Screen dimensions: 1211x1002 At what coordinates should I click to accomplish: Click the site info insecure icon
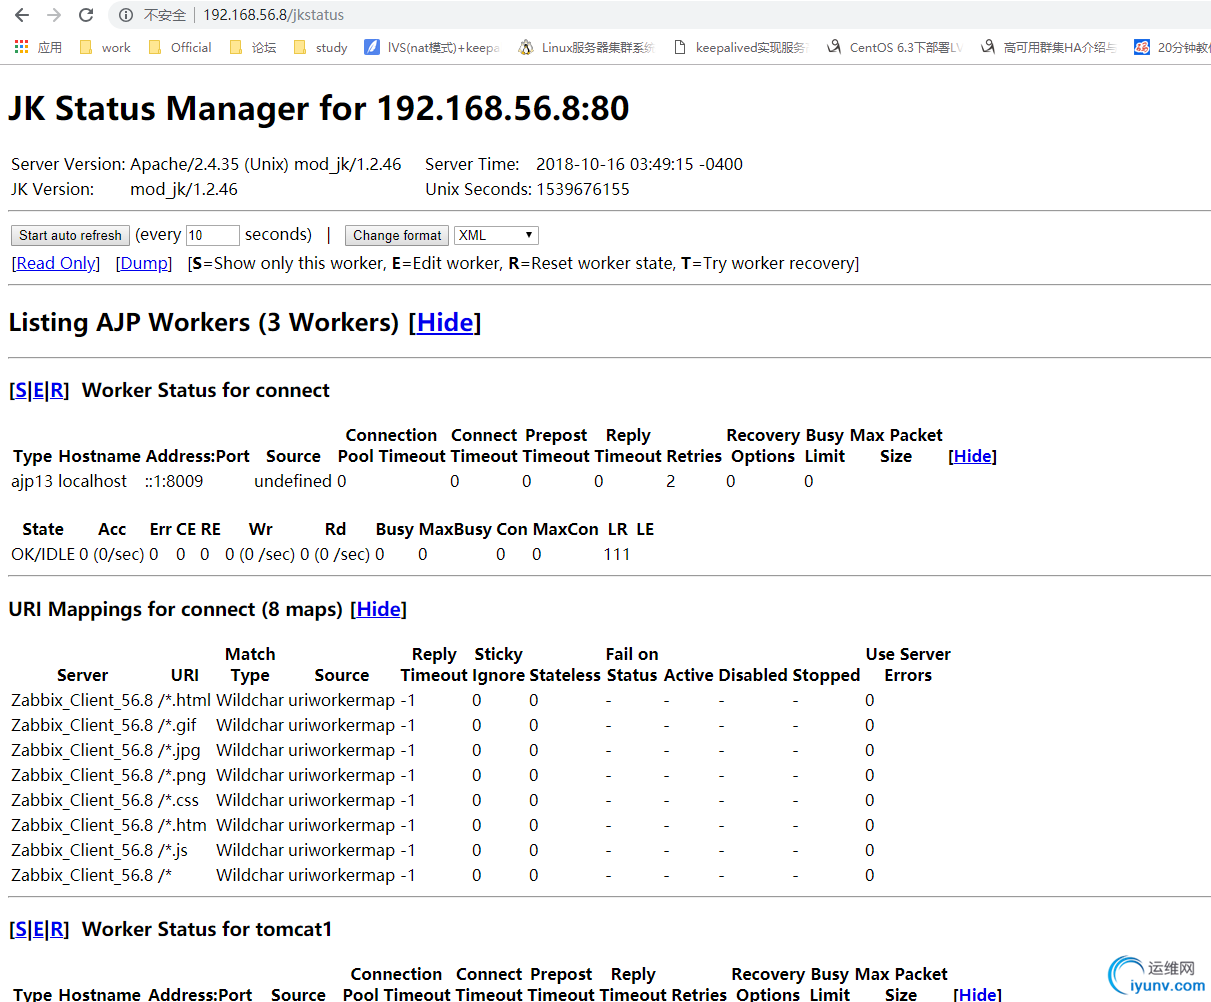pos(125,15)
